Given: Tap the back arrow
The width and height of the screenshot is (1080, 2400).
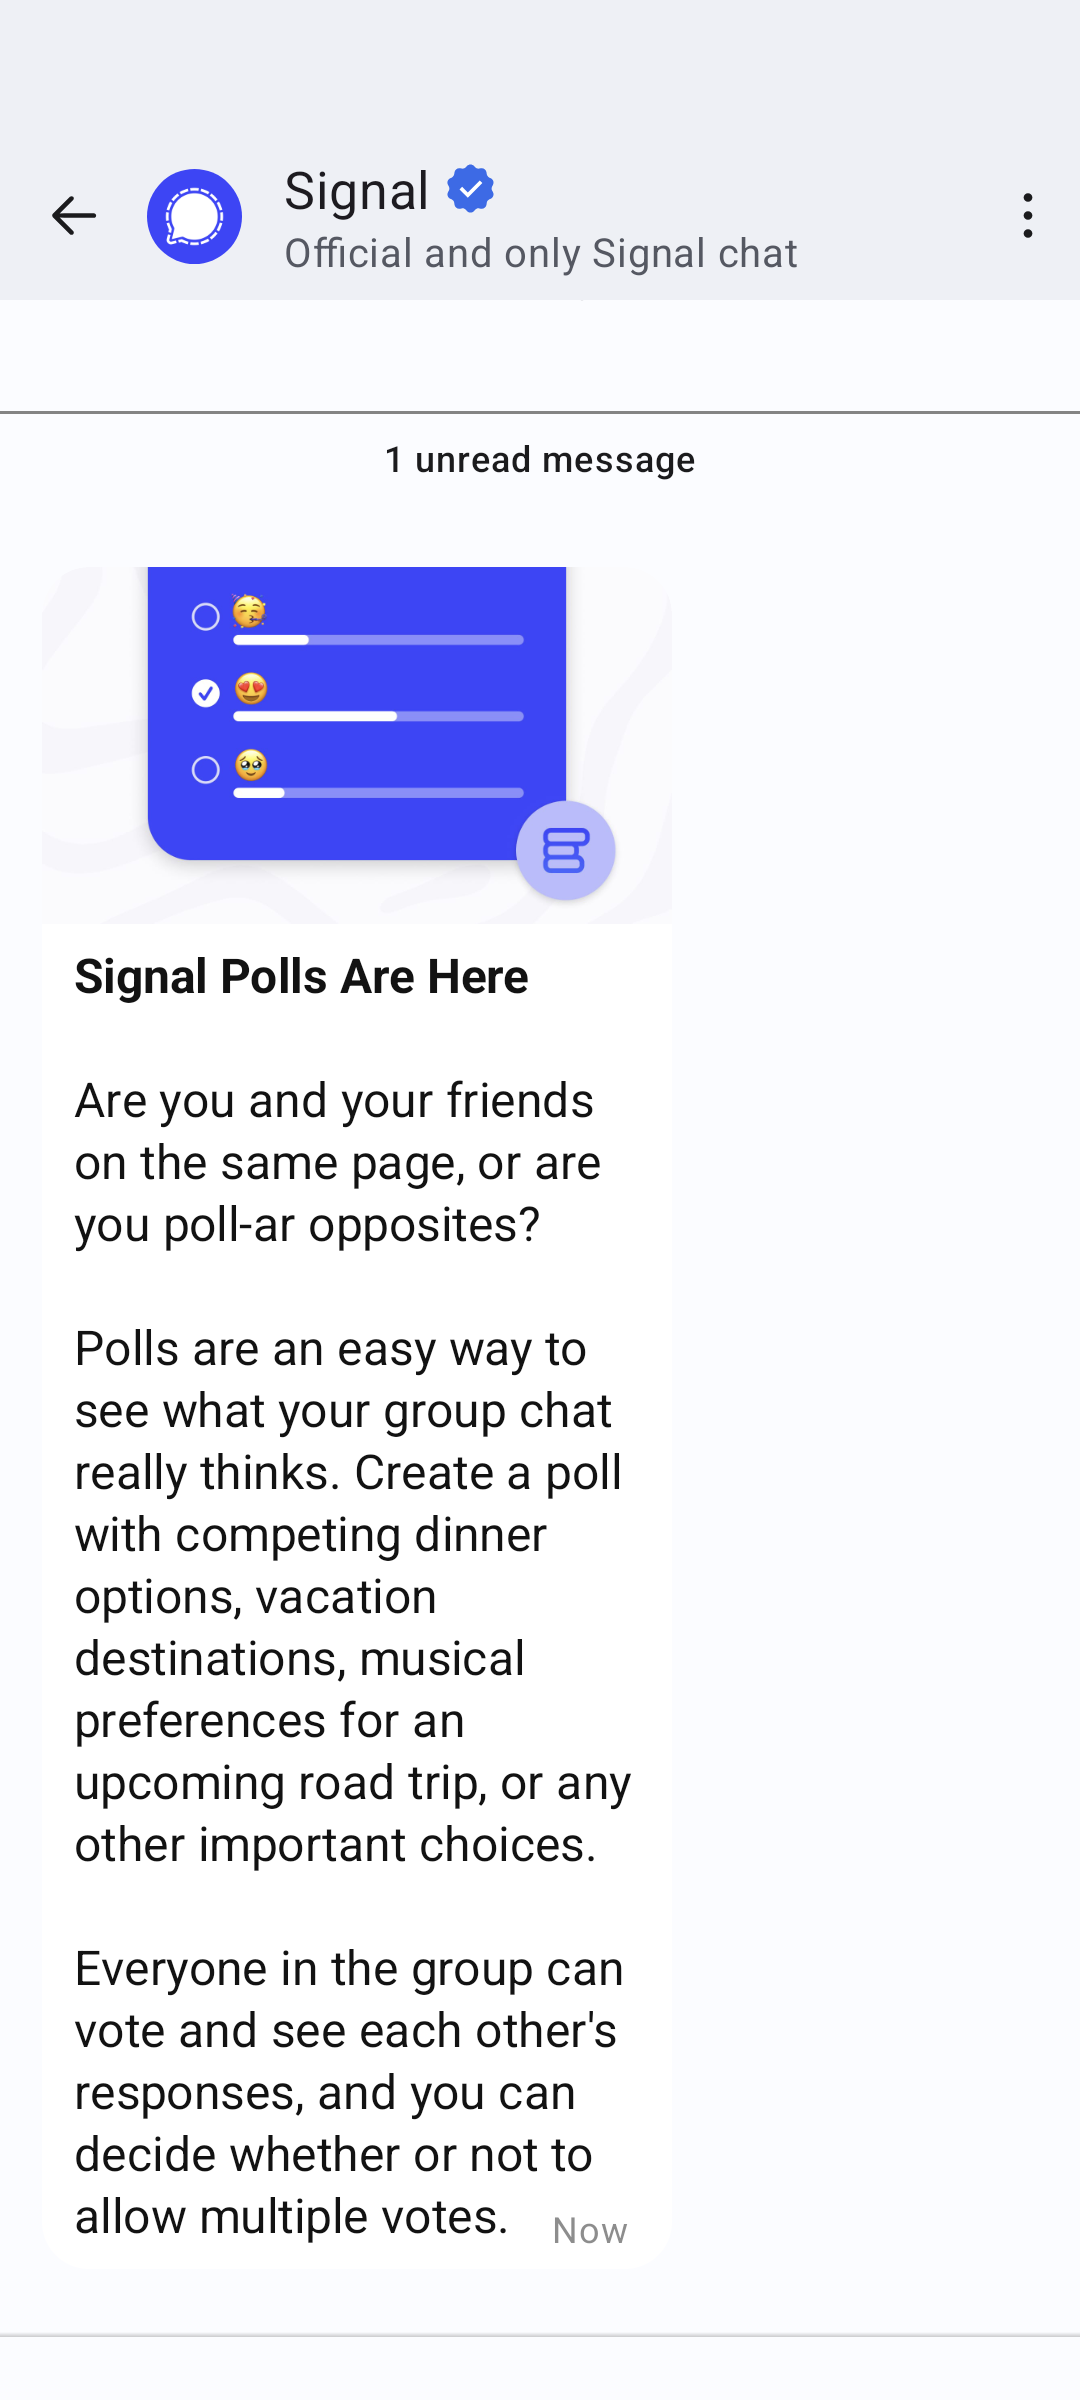Looking at the screenshot, I should (x=73, y=216).
